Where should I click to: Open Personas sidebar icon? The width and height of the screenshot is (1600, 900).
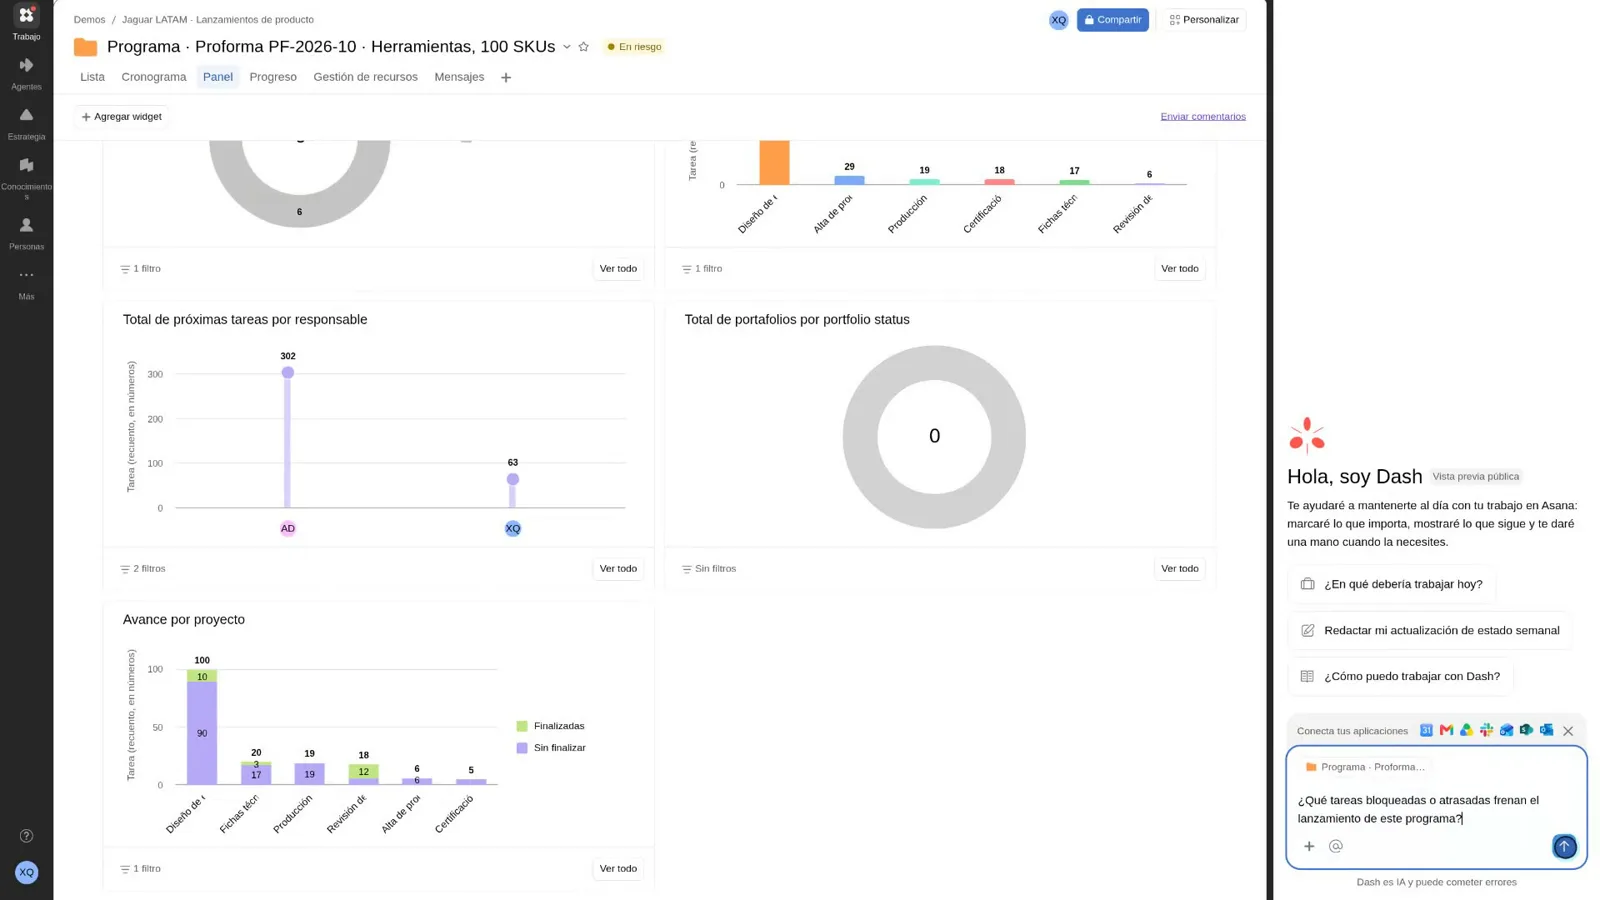(26, 233)
